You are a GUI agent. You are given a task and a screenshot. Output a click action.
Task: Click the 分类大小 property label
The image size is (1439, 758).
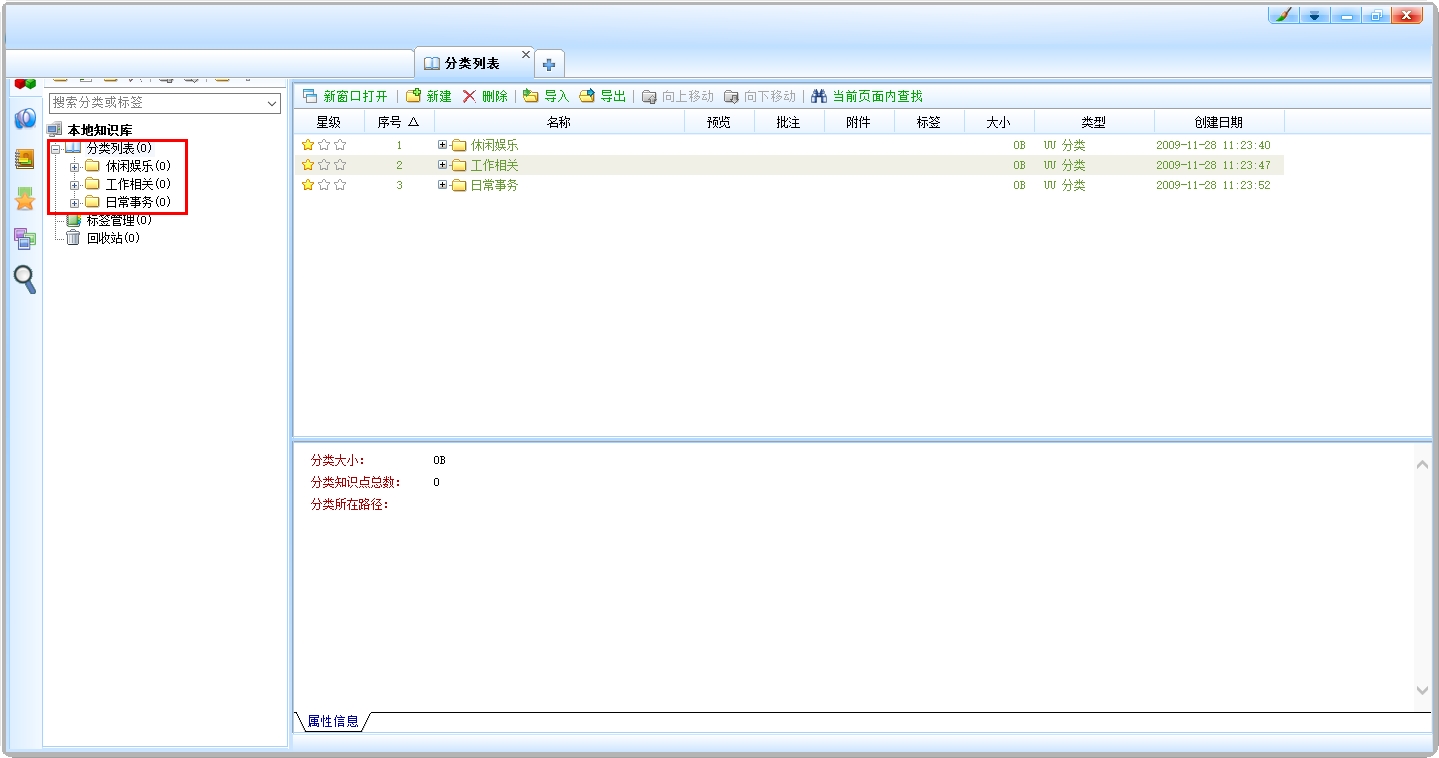pyautogui.click(x=338, y=460)
